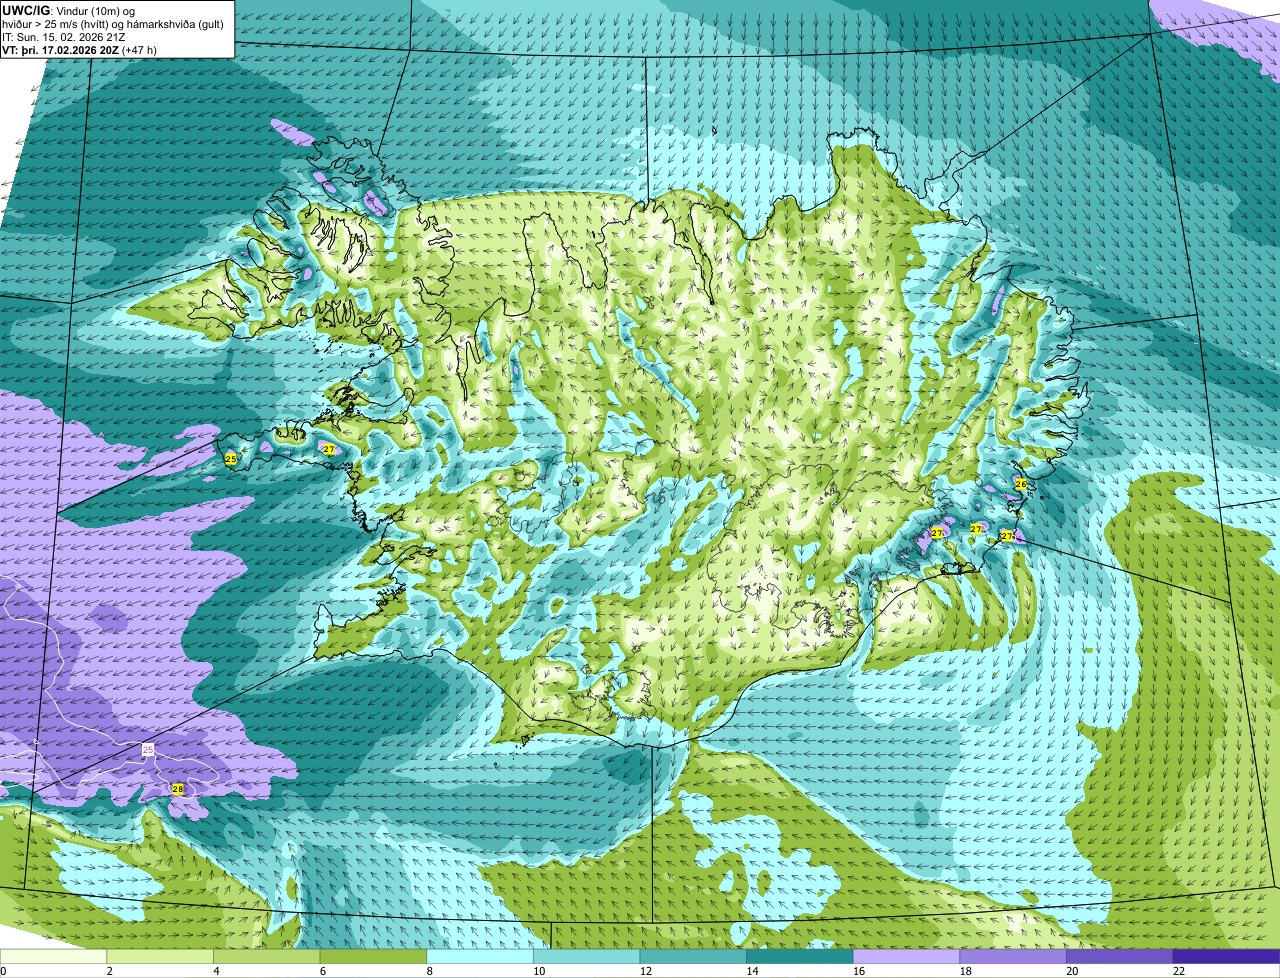
Task: Click the 20–22 m/s legend swatch
Action: [x=1120, y=956]
